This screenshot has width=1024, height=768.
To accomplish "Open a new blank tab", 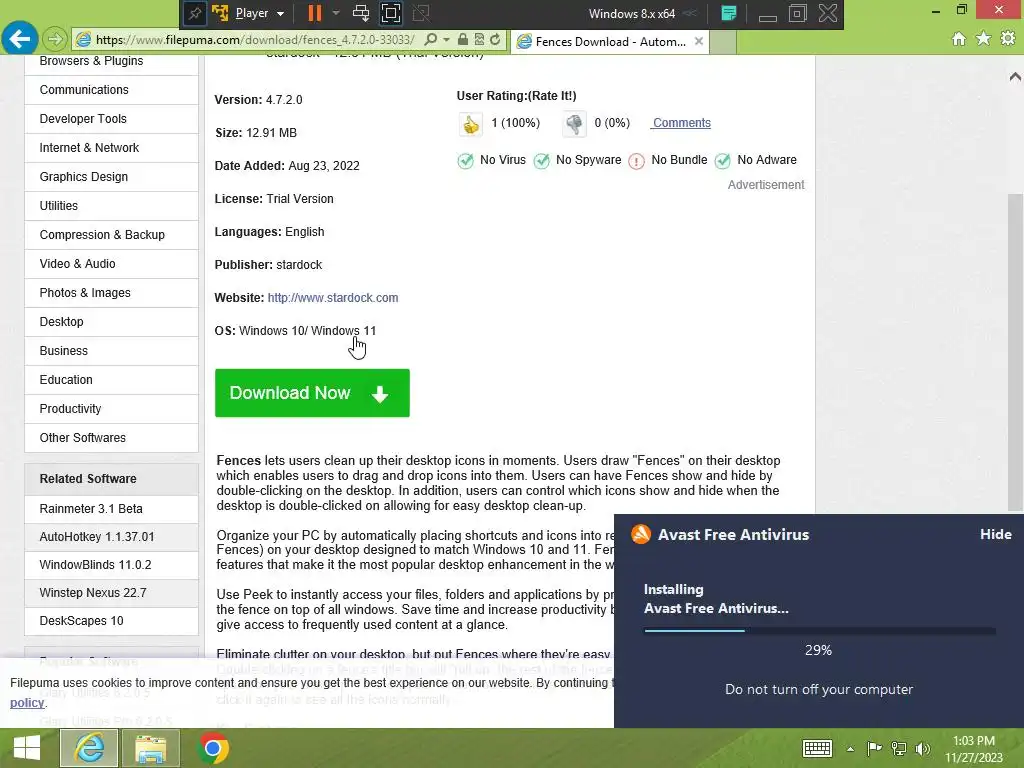I will (722, 42).
